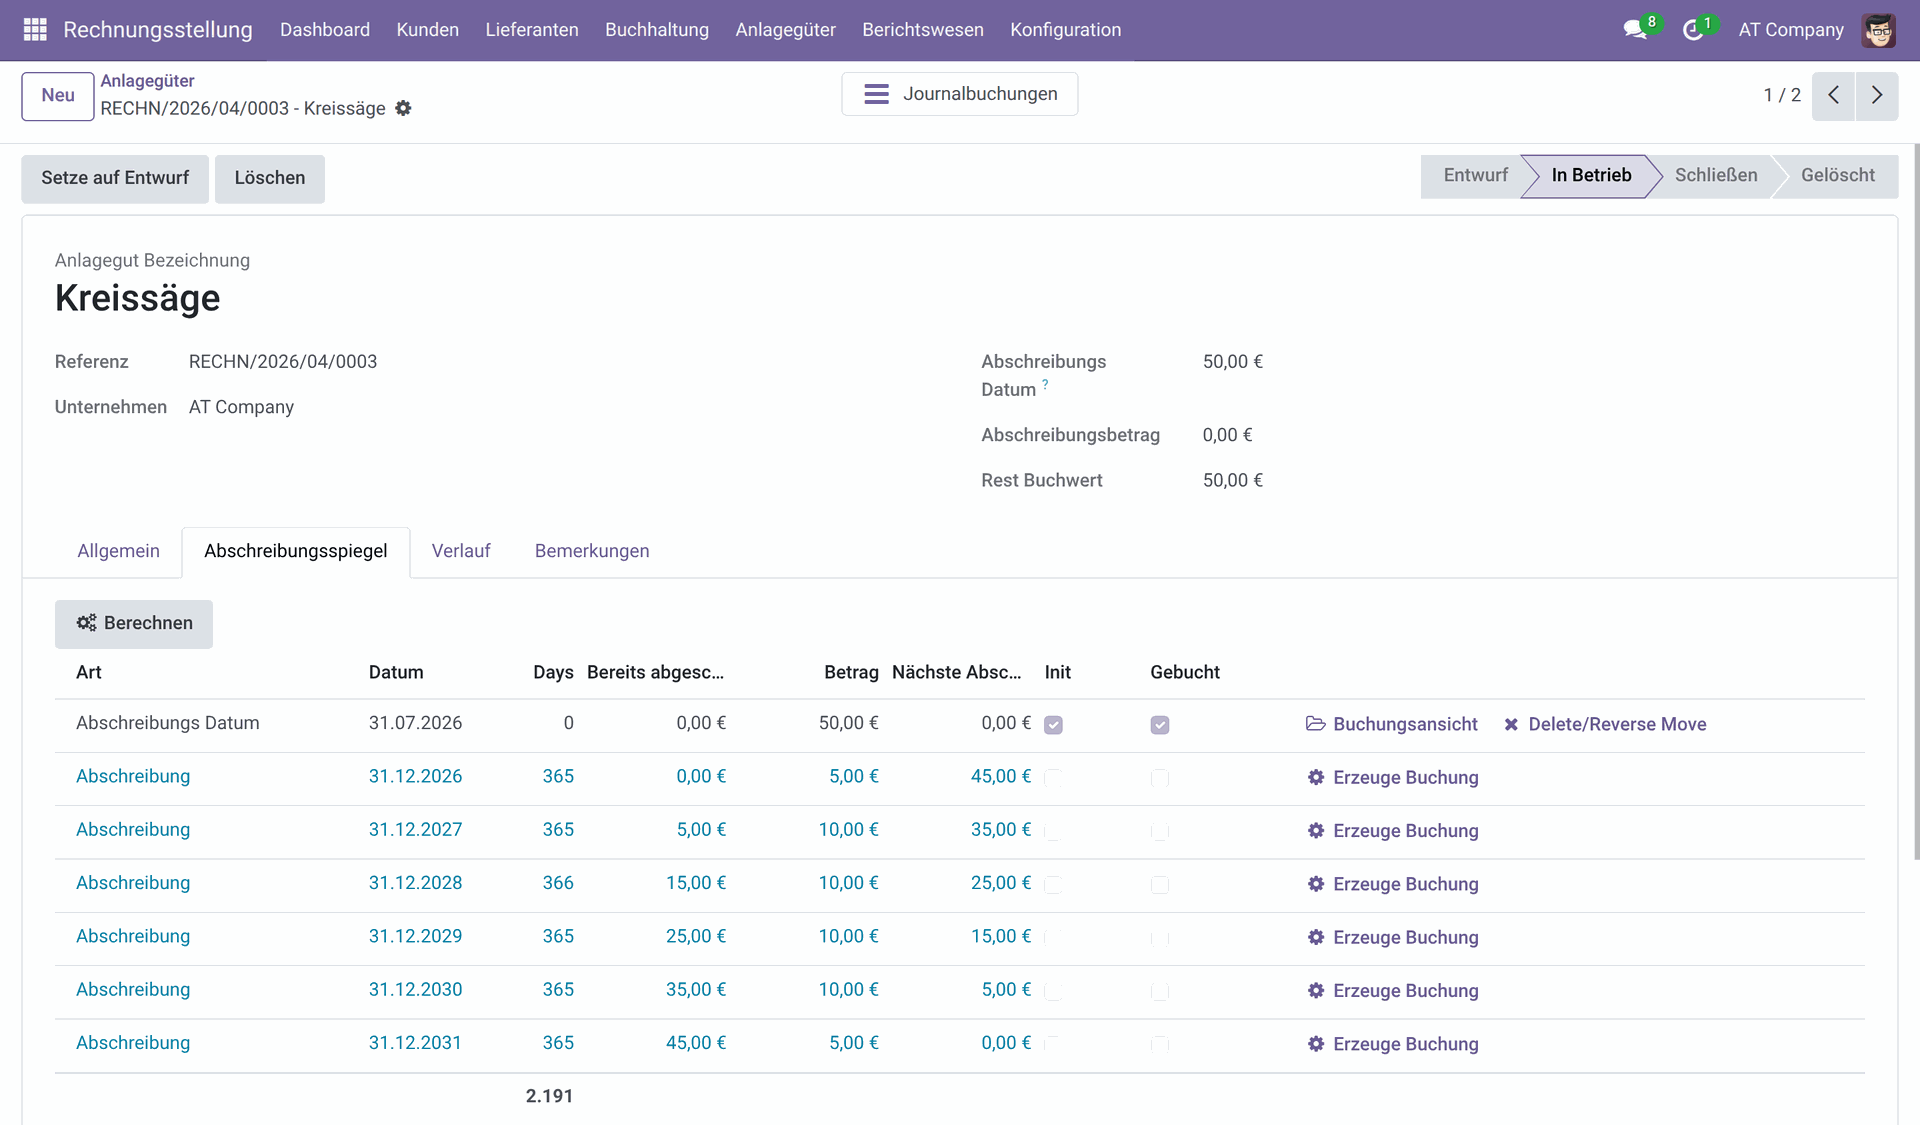Viewport: 1920px width, 1125px height.
Task: Open the apps grid menu icon
Action: coord(35,30)
